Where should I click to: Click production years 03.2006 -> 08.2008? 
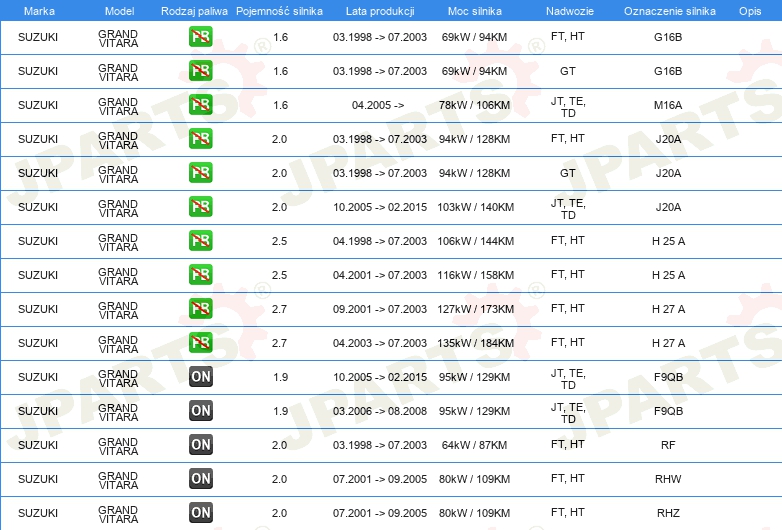point(380,411)
